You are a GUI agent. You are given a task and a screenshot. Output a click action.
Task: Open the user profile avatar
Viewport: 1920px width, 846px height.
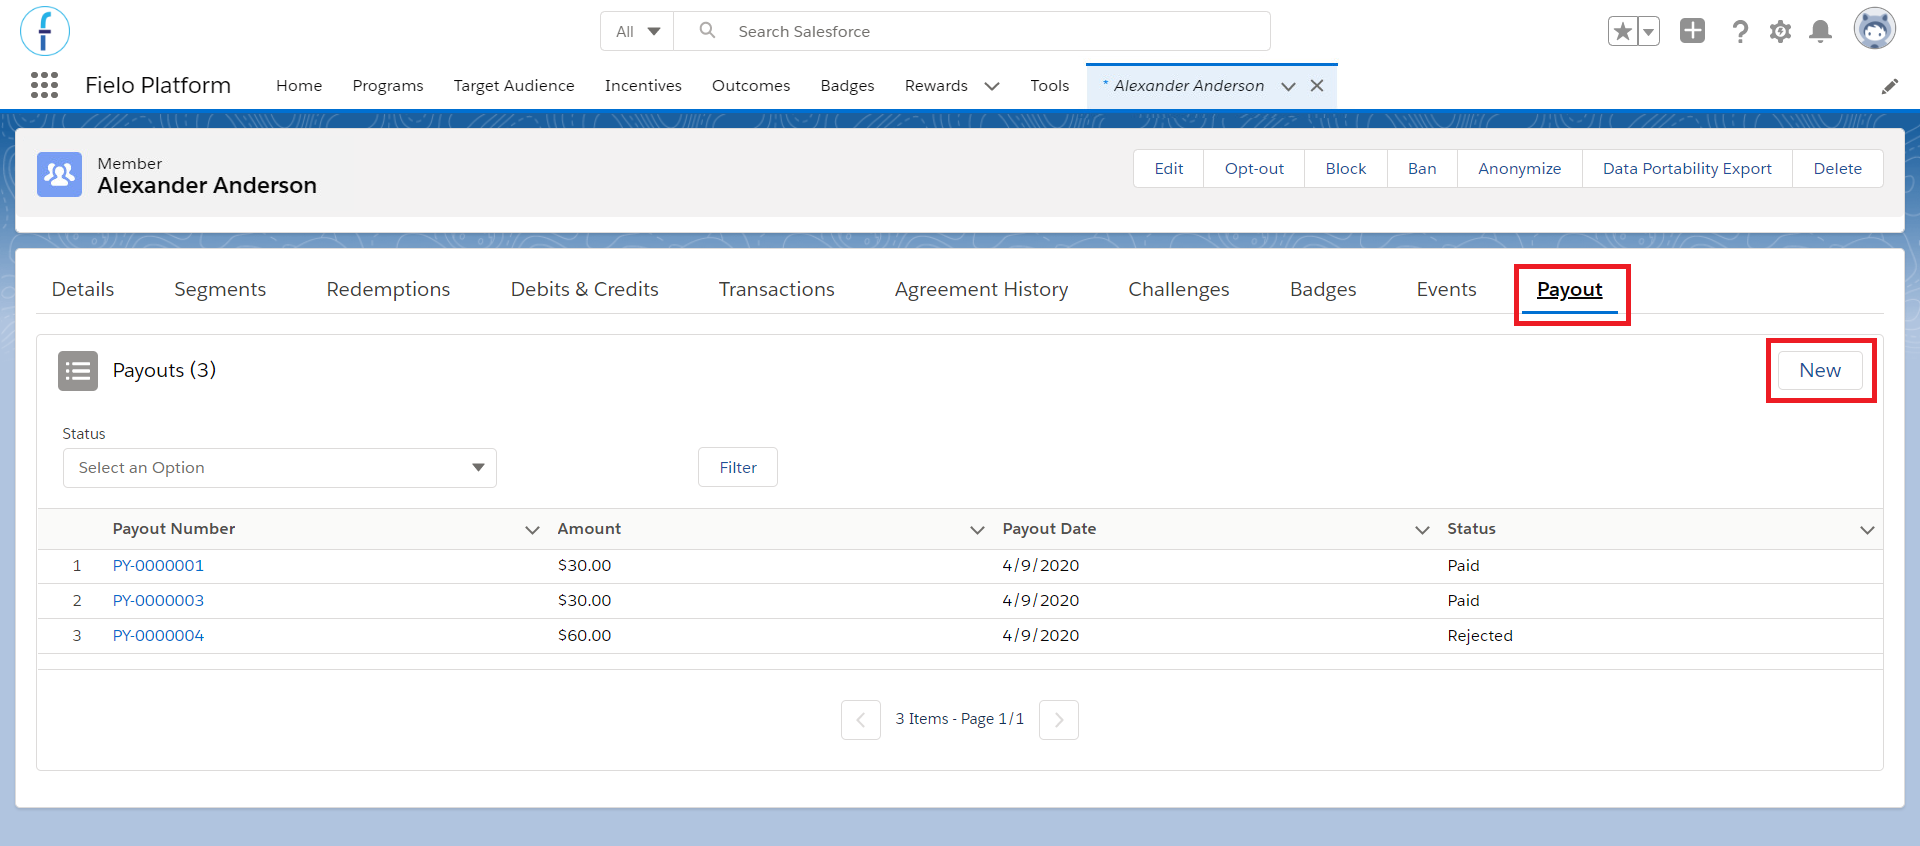[x=1875, y=28]
